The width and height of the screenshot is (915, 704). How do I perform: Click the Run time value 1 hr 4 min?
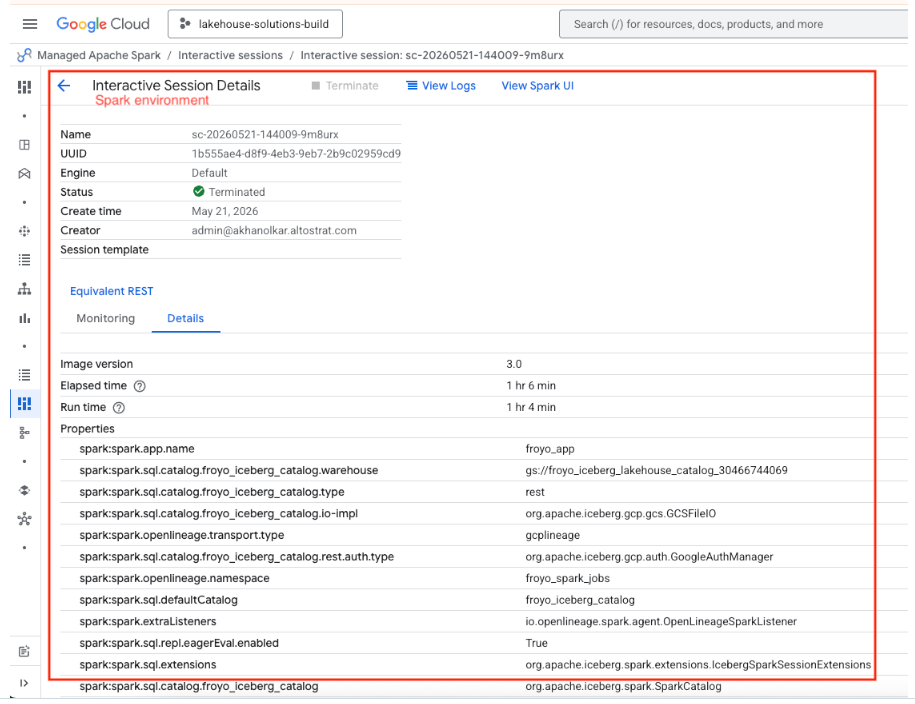[531, 407]
